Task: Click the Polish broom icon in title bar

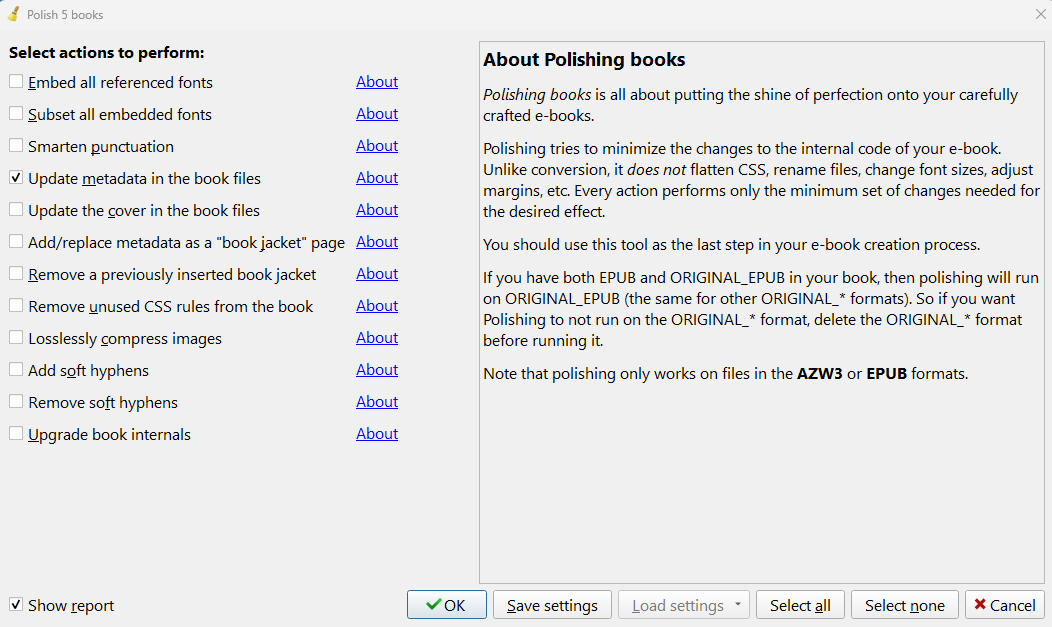Action: [13, 14]
